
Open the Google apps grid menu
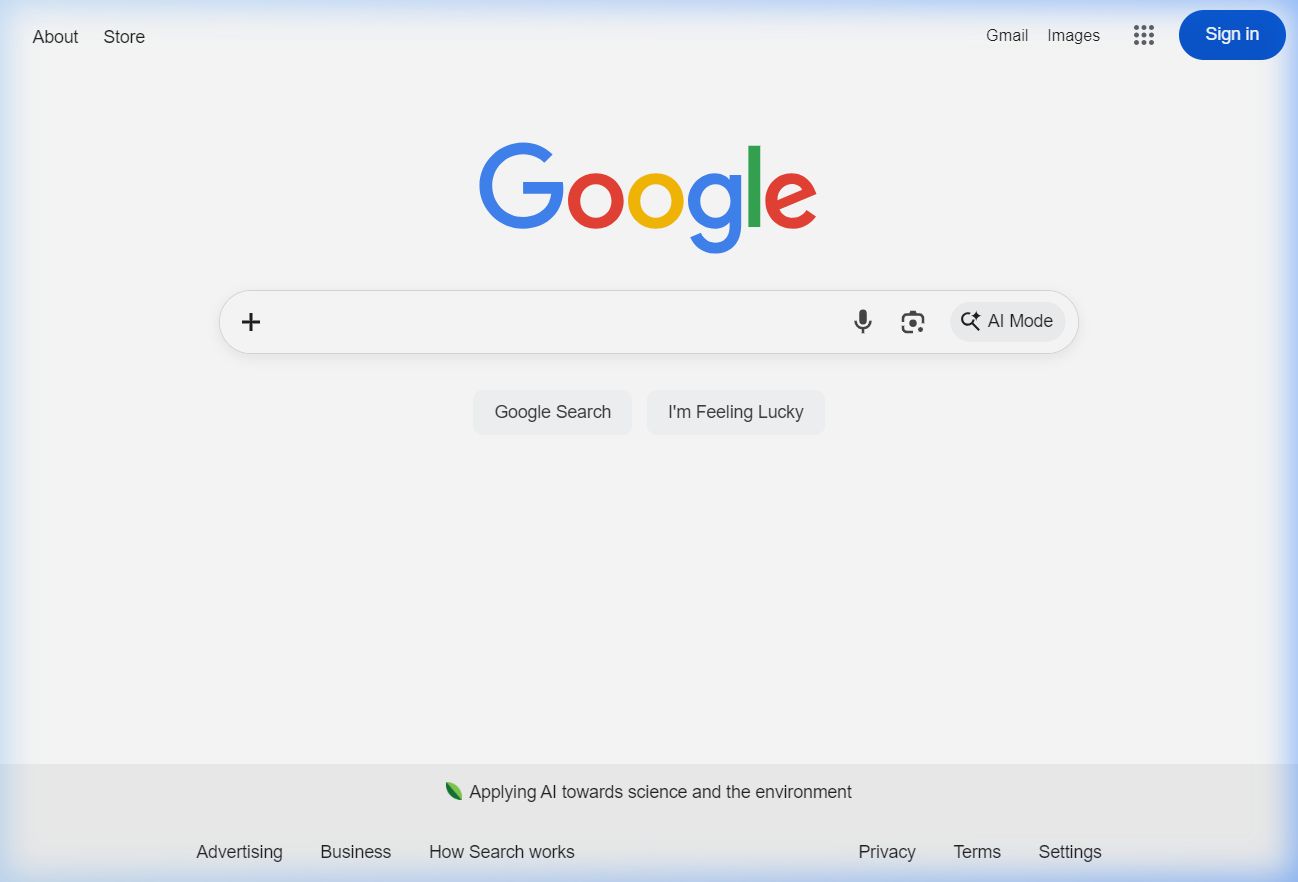click(x=1144, y=35)
